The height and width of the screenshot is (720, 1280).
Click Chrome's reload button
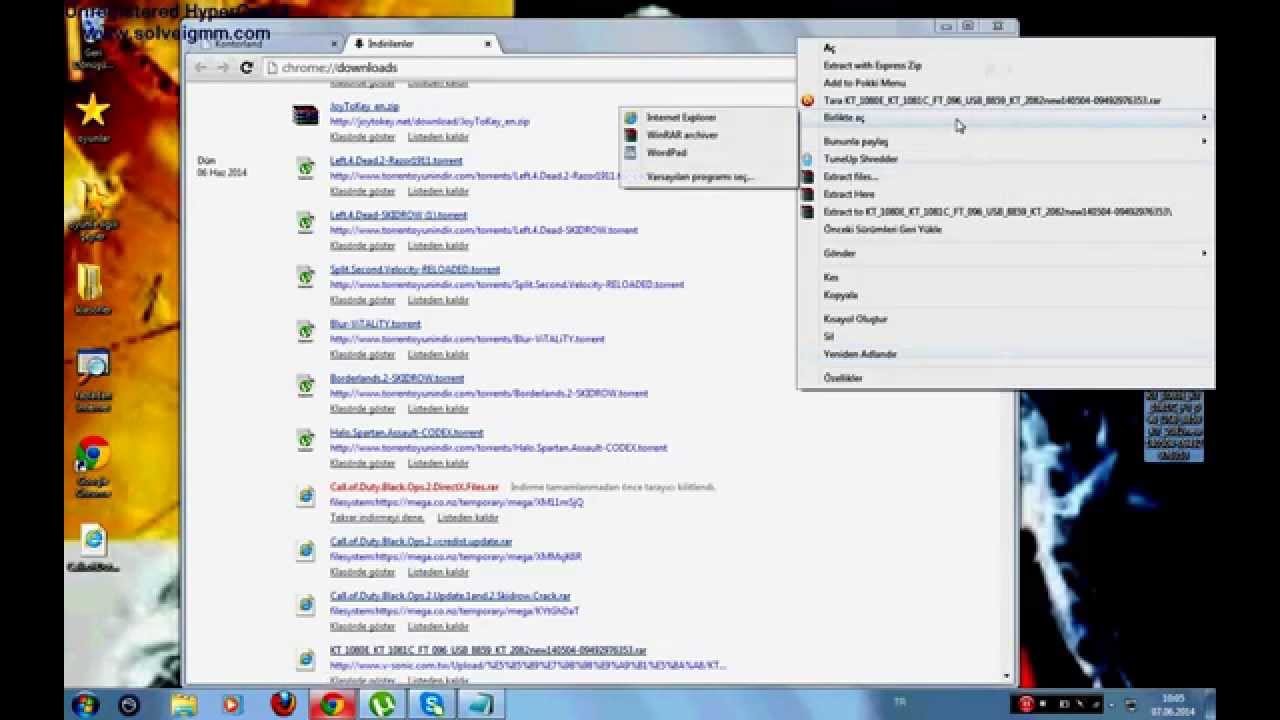pyautogui.click(x=247, y=68)
